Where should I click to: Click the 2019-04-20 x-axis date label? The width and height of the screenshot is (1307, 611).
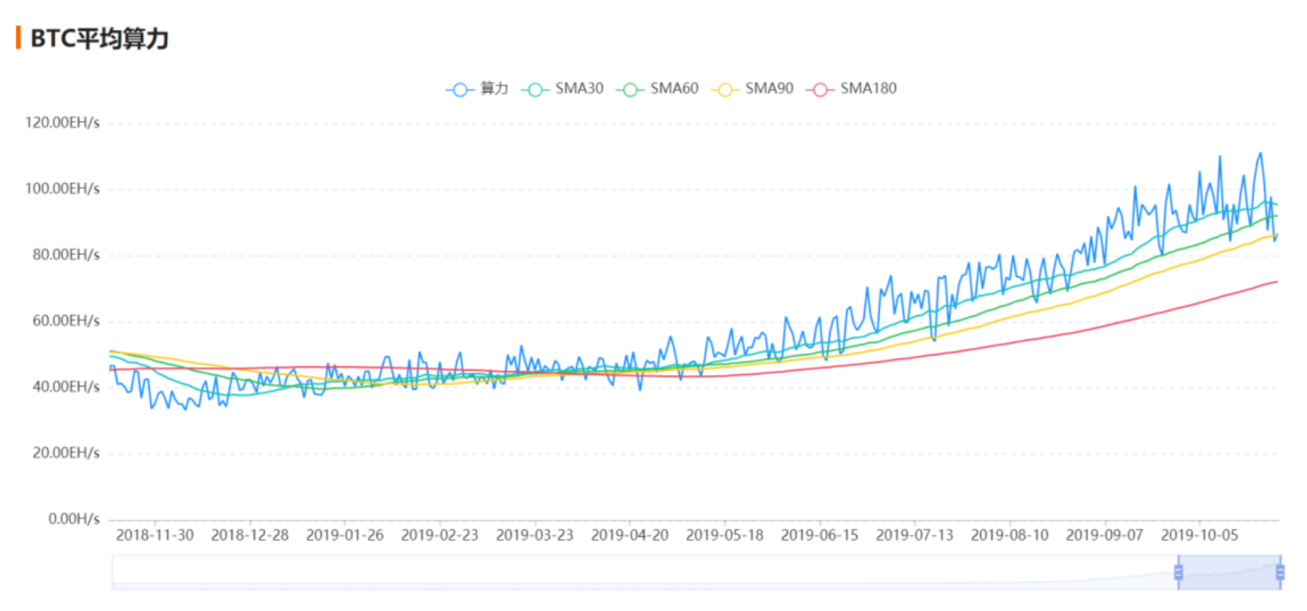(630, 535)
